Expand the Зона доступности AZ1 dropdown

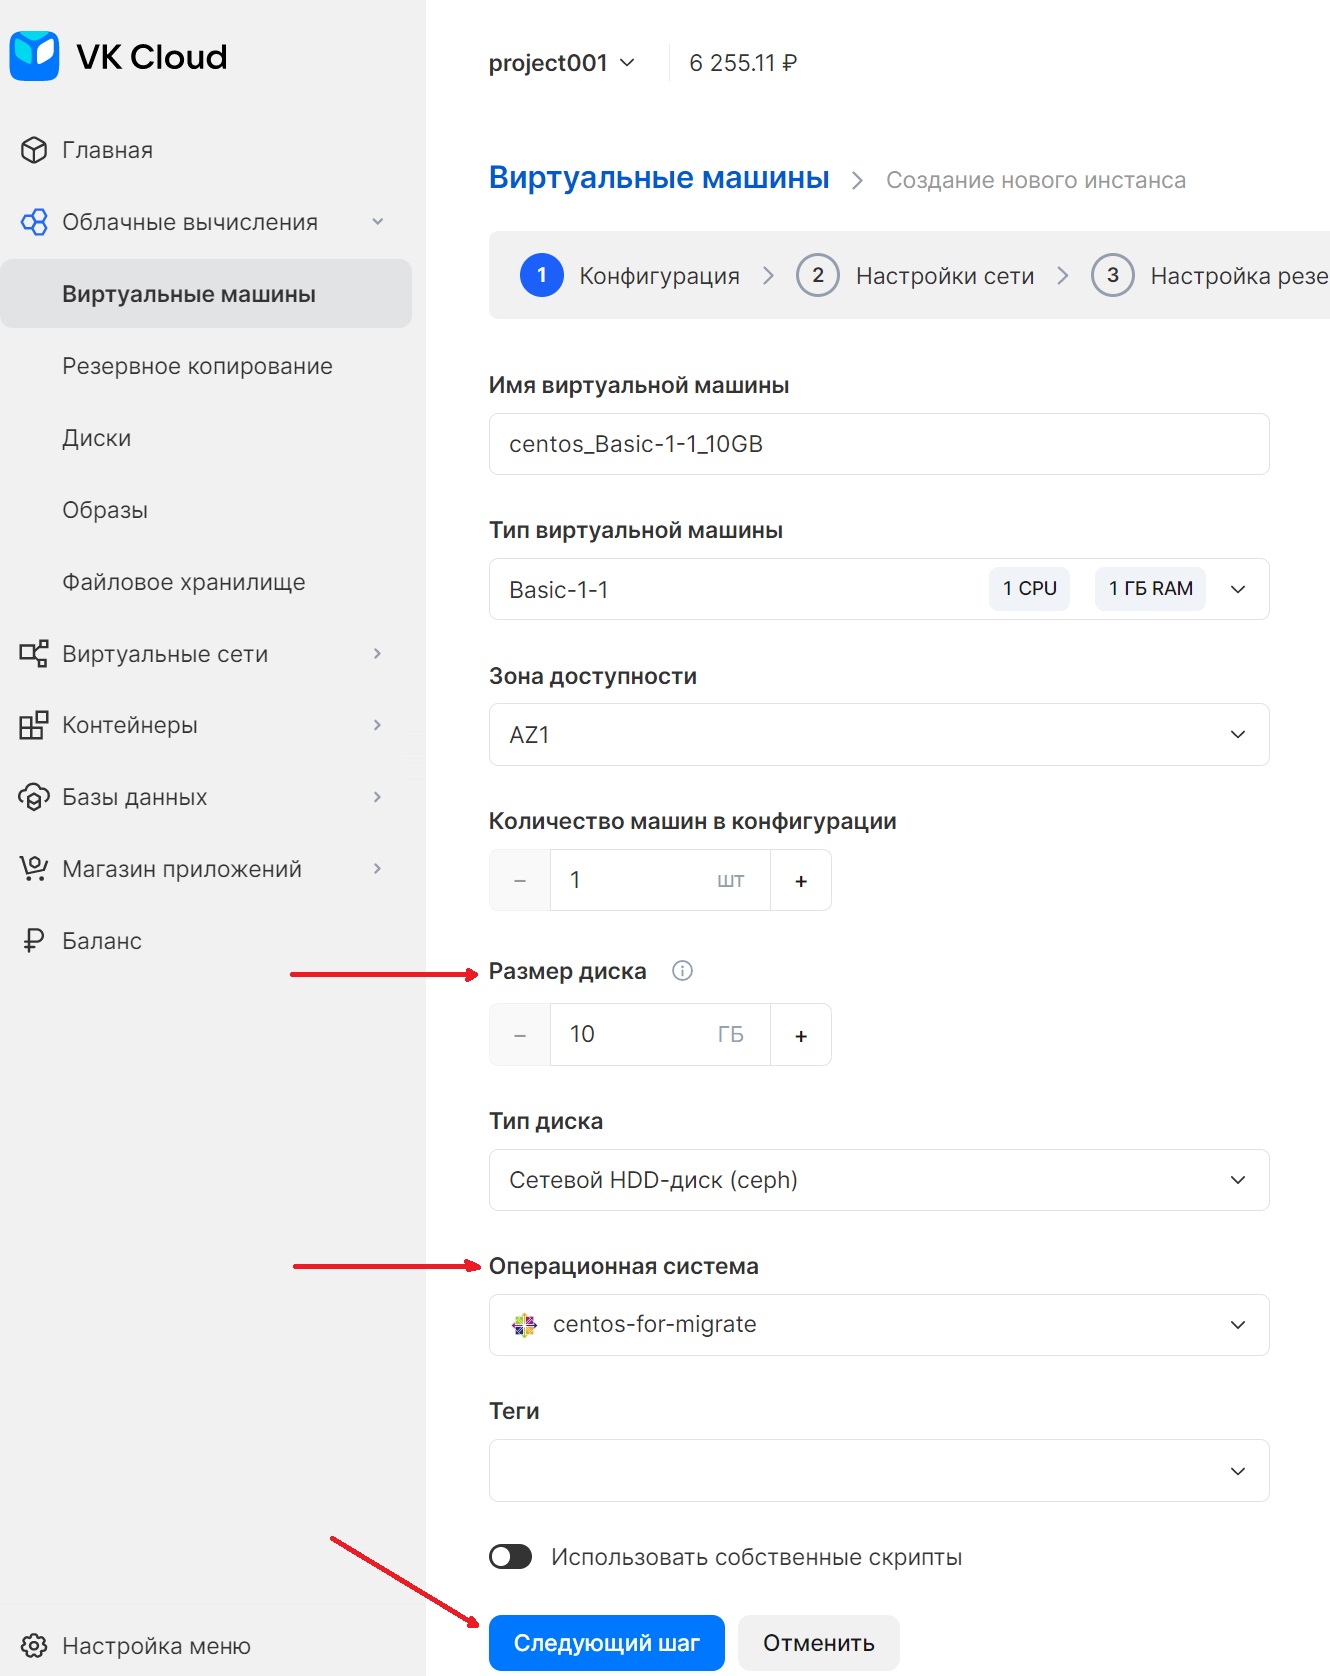pyautogui.click(x=879, y=735)
